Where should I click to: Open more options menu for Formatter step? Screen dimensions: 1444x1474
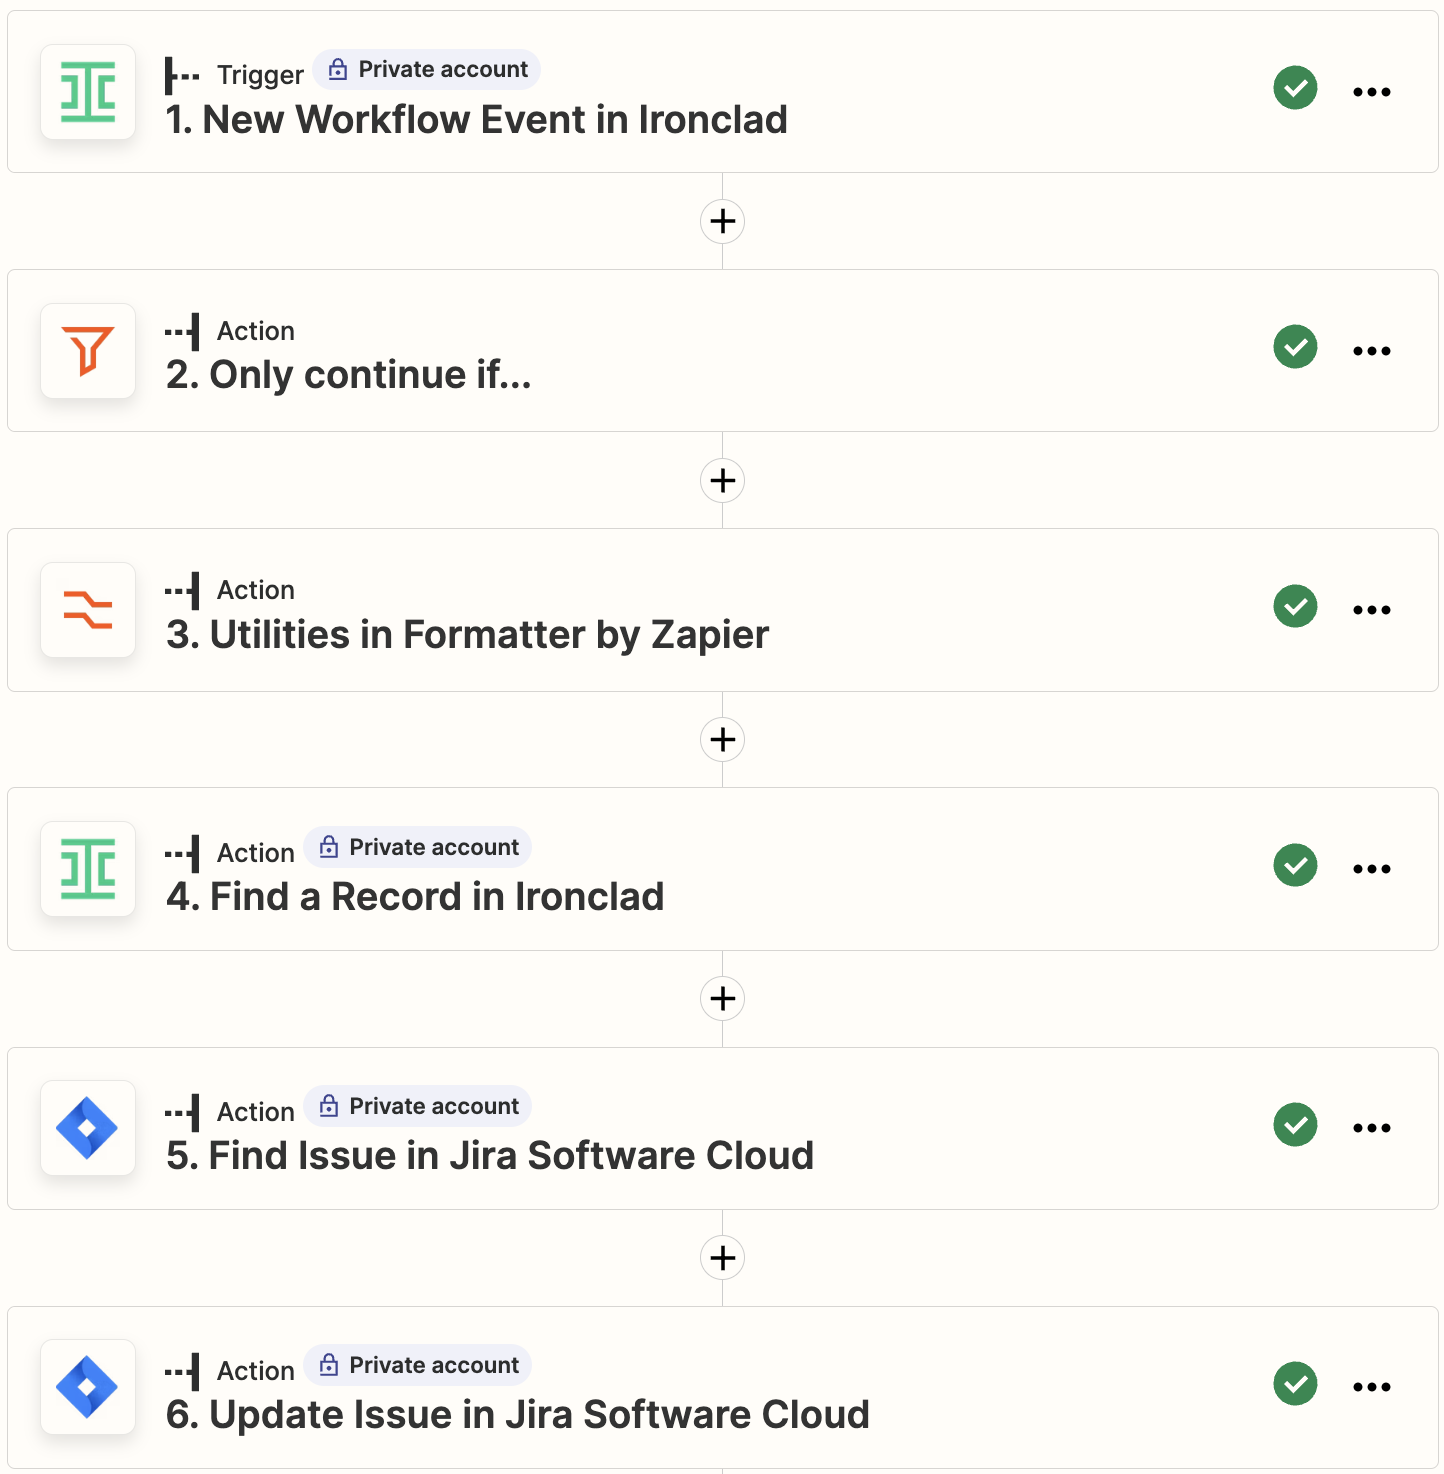1372,610
